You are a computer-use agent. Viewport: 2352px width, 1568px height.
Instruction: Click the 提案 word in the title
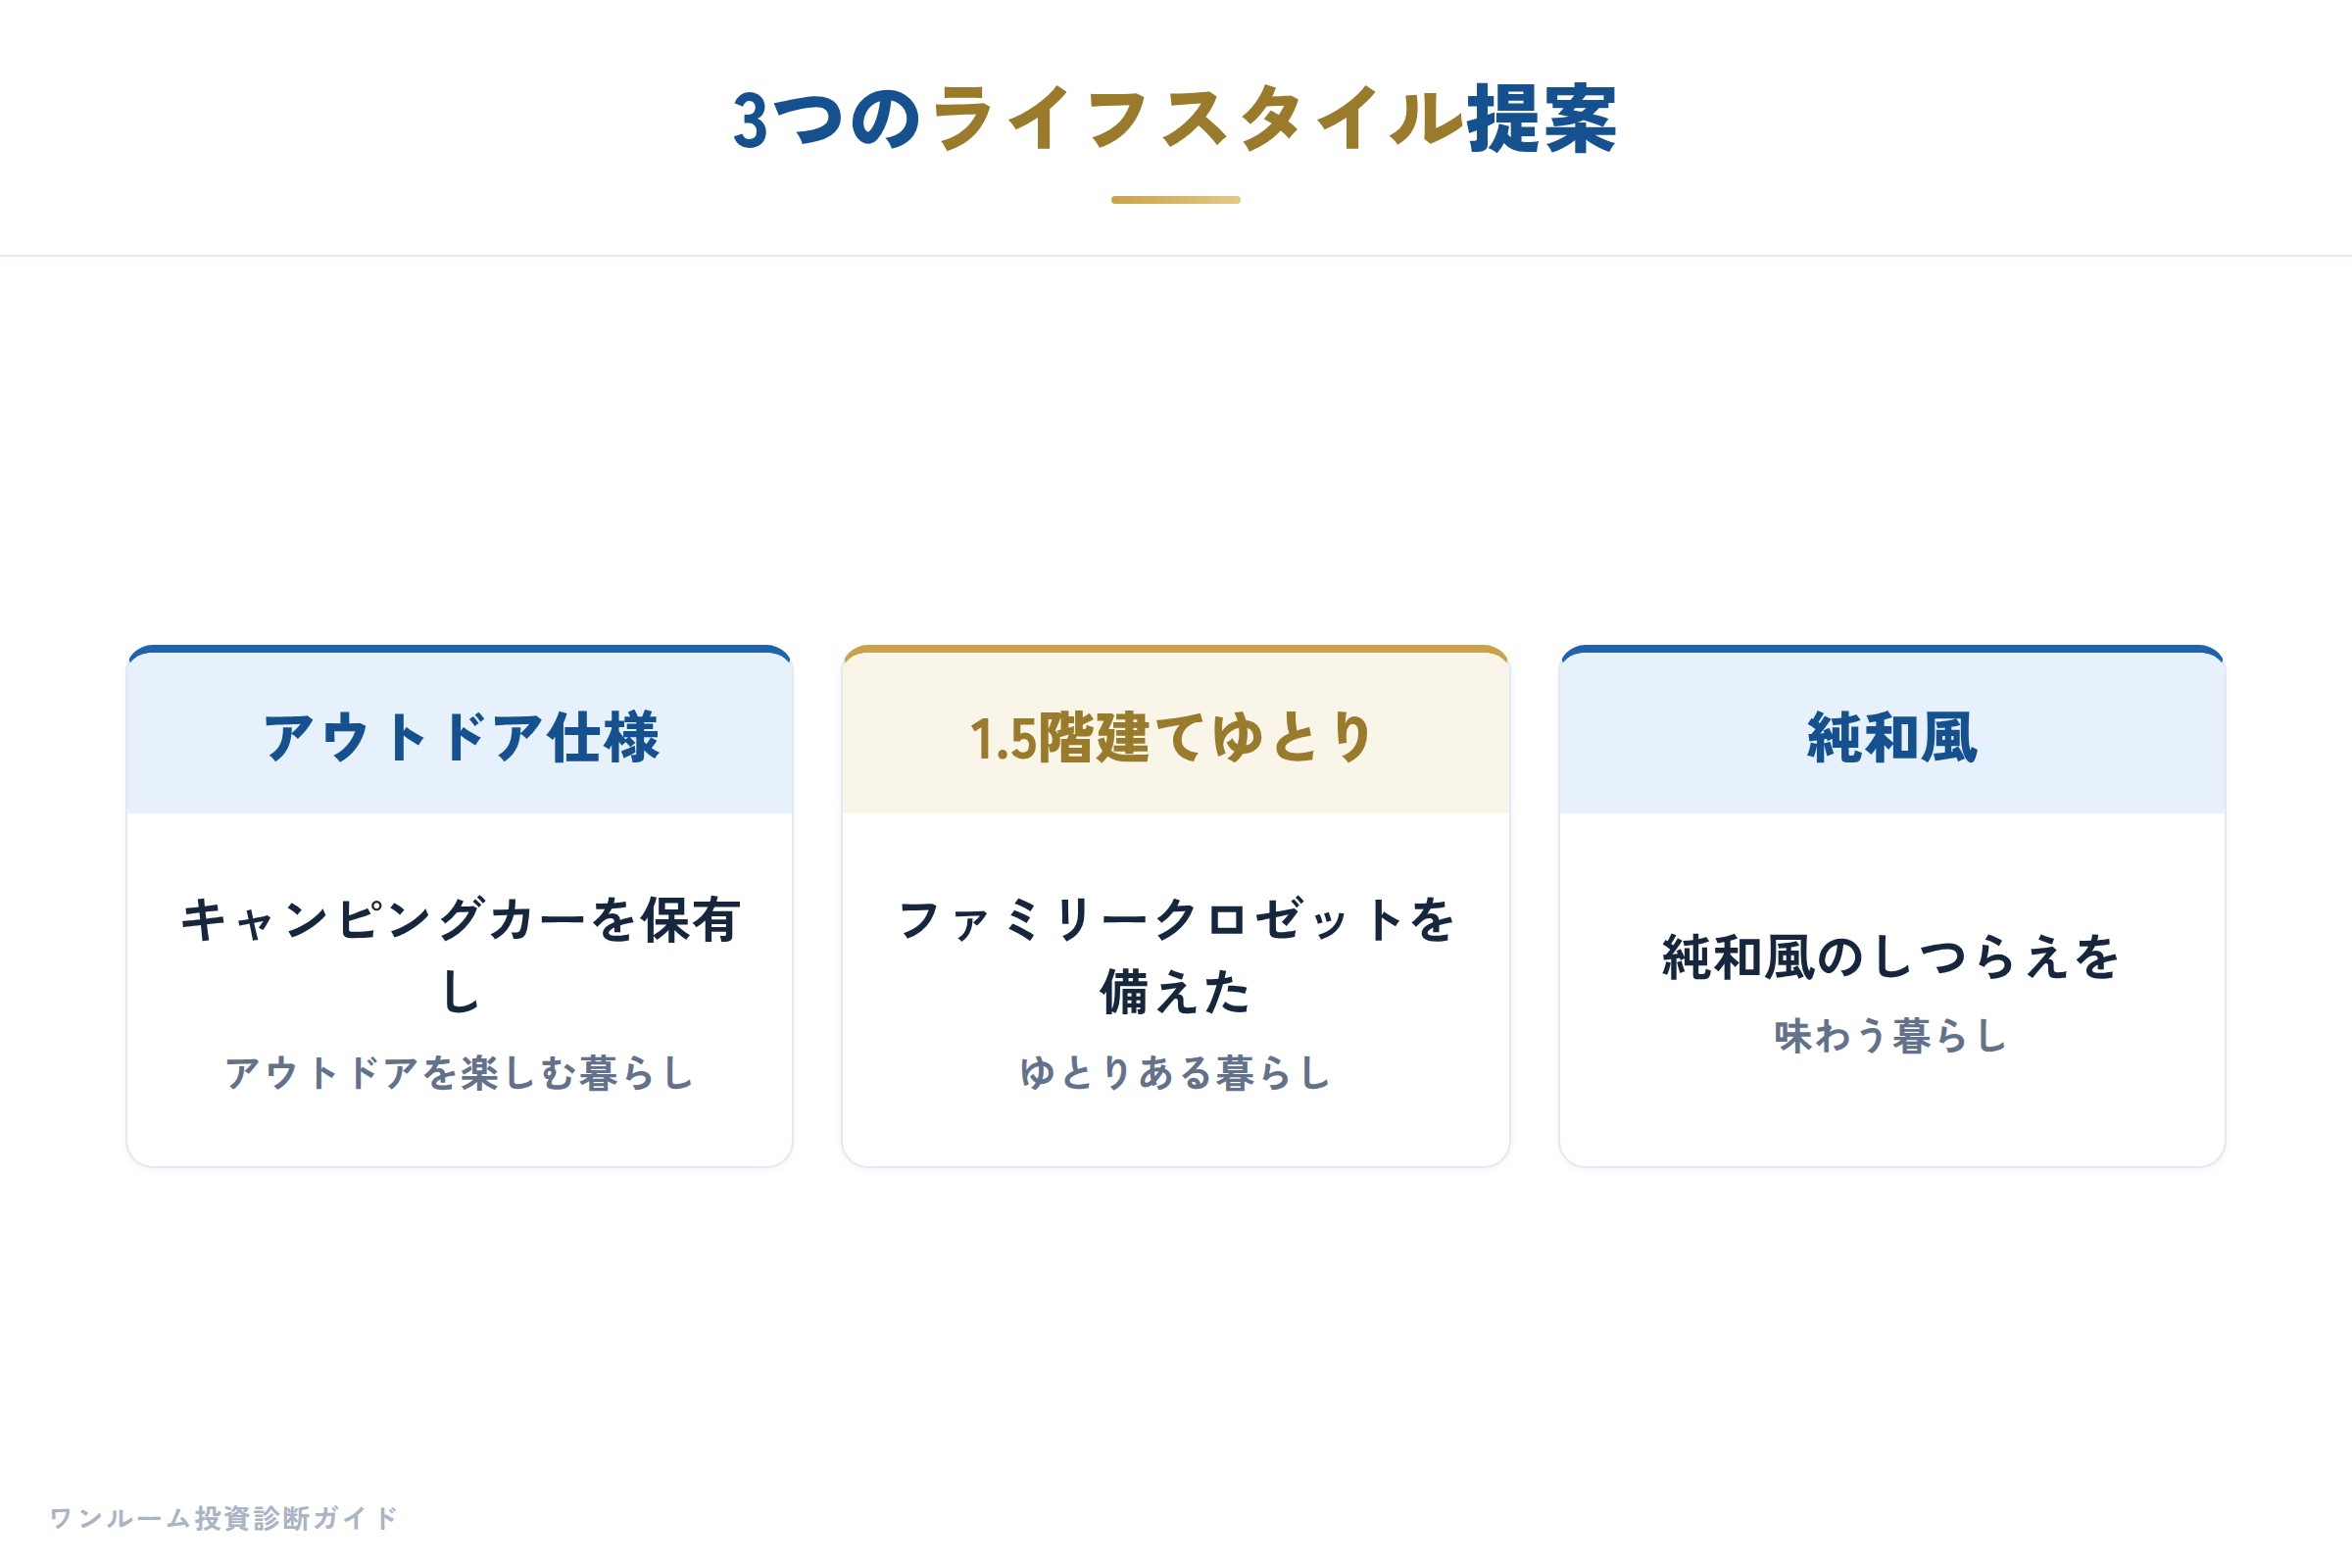[x=1542, y=120]
